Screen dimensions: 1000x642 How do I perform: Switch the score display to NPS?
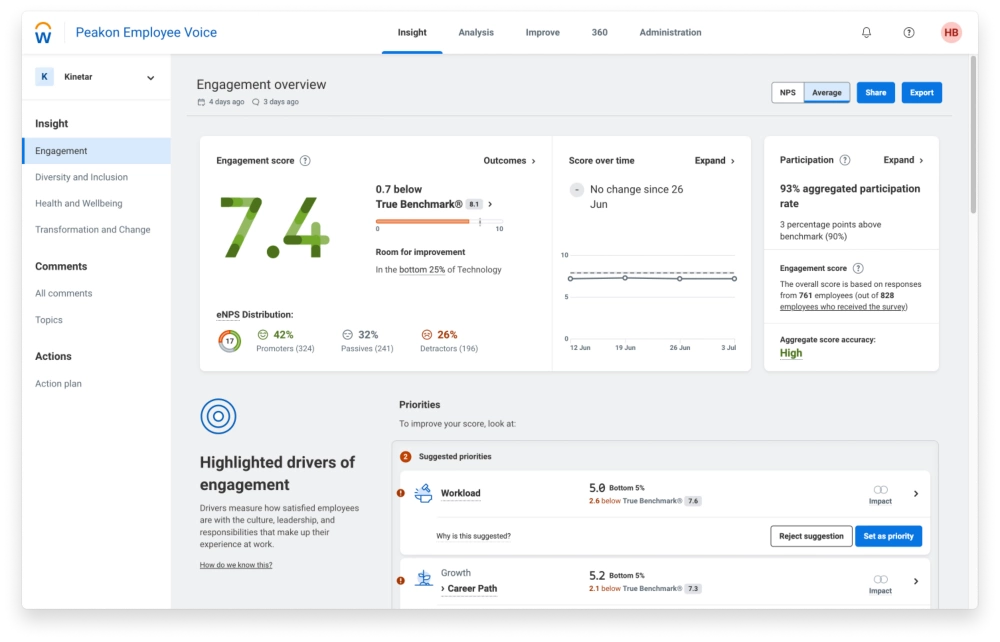788,92
